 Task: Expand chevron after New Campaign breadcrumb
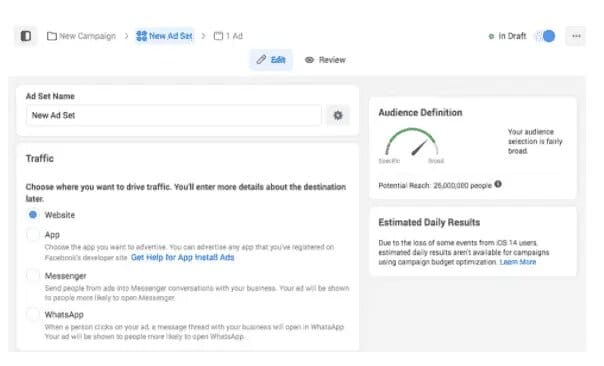click(x=126, y=36)
